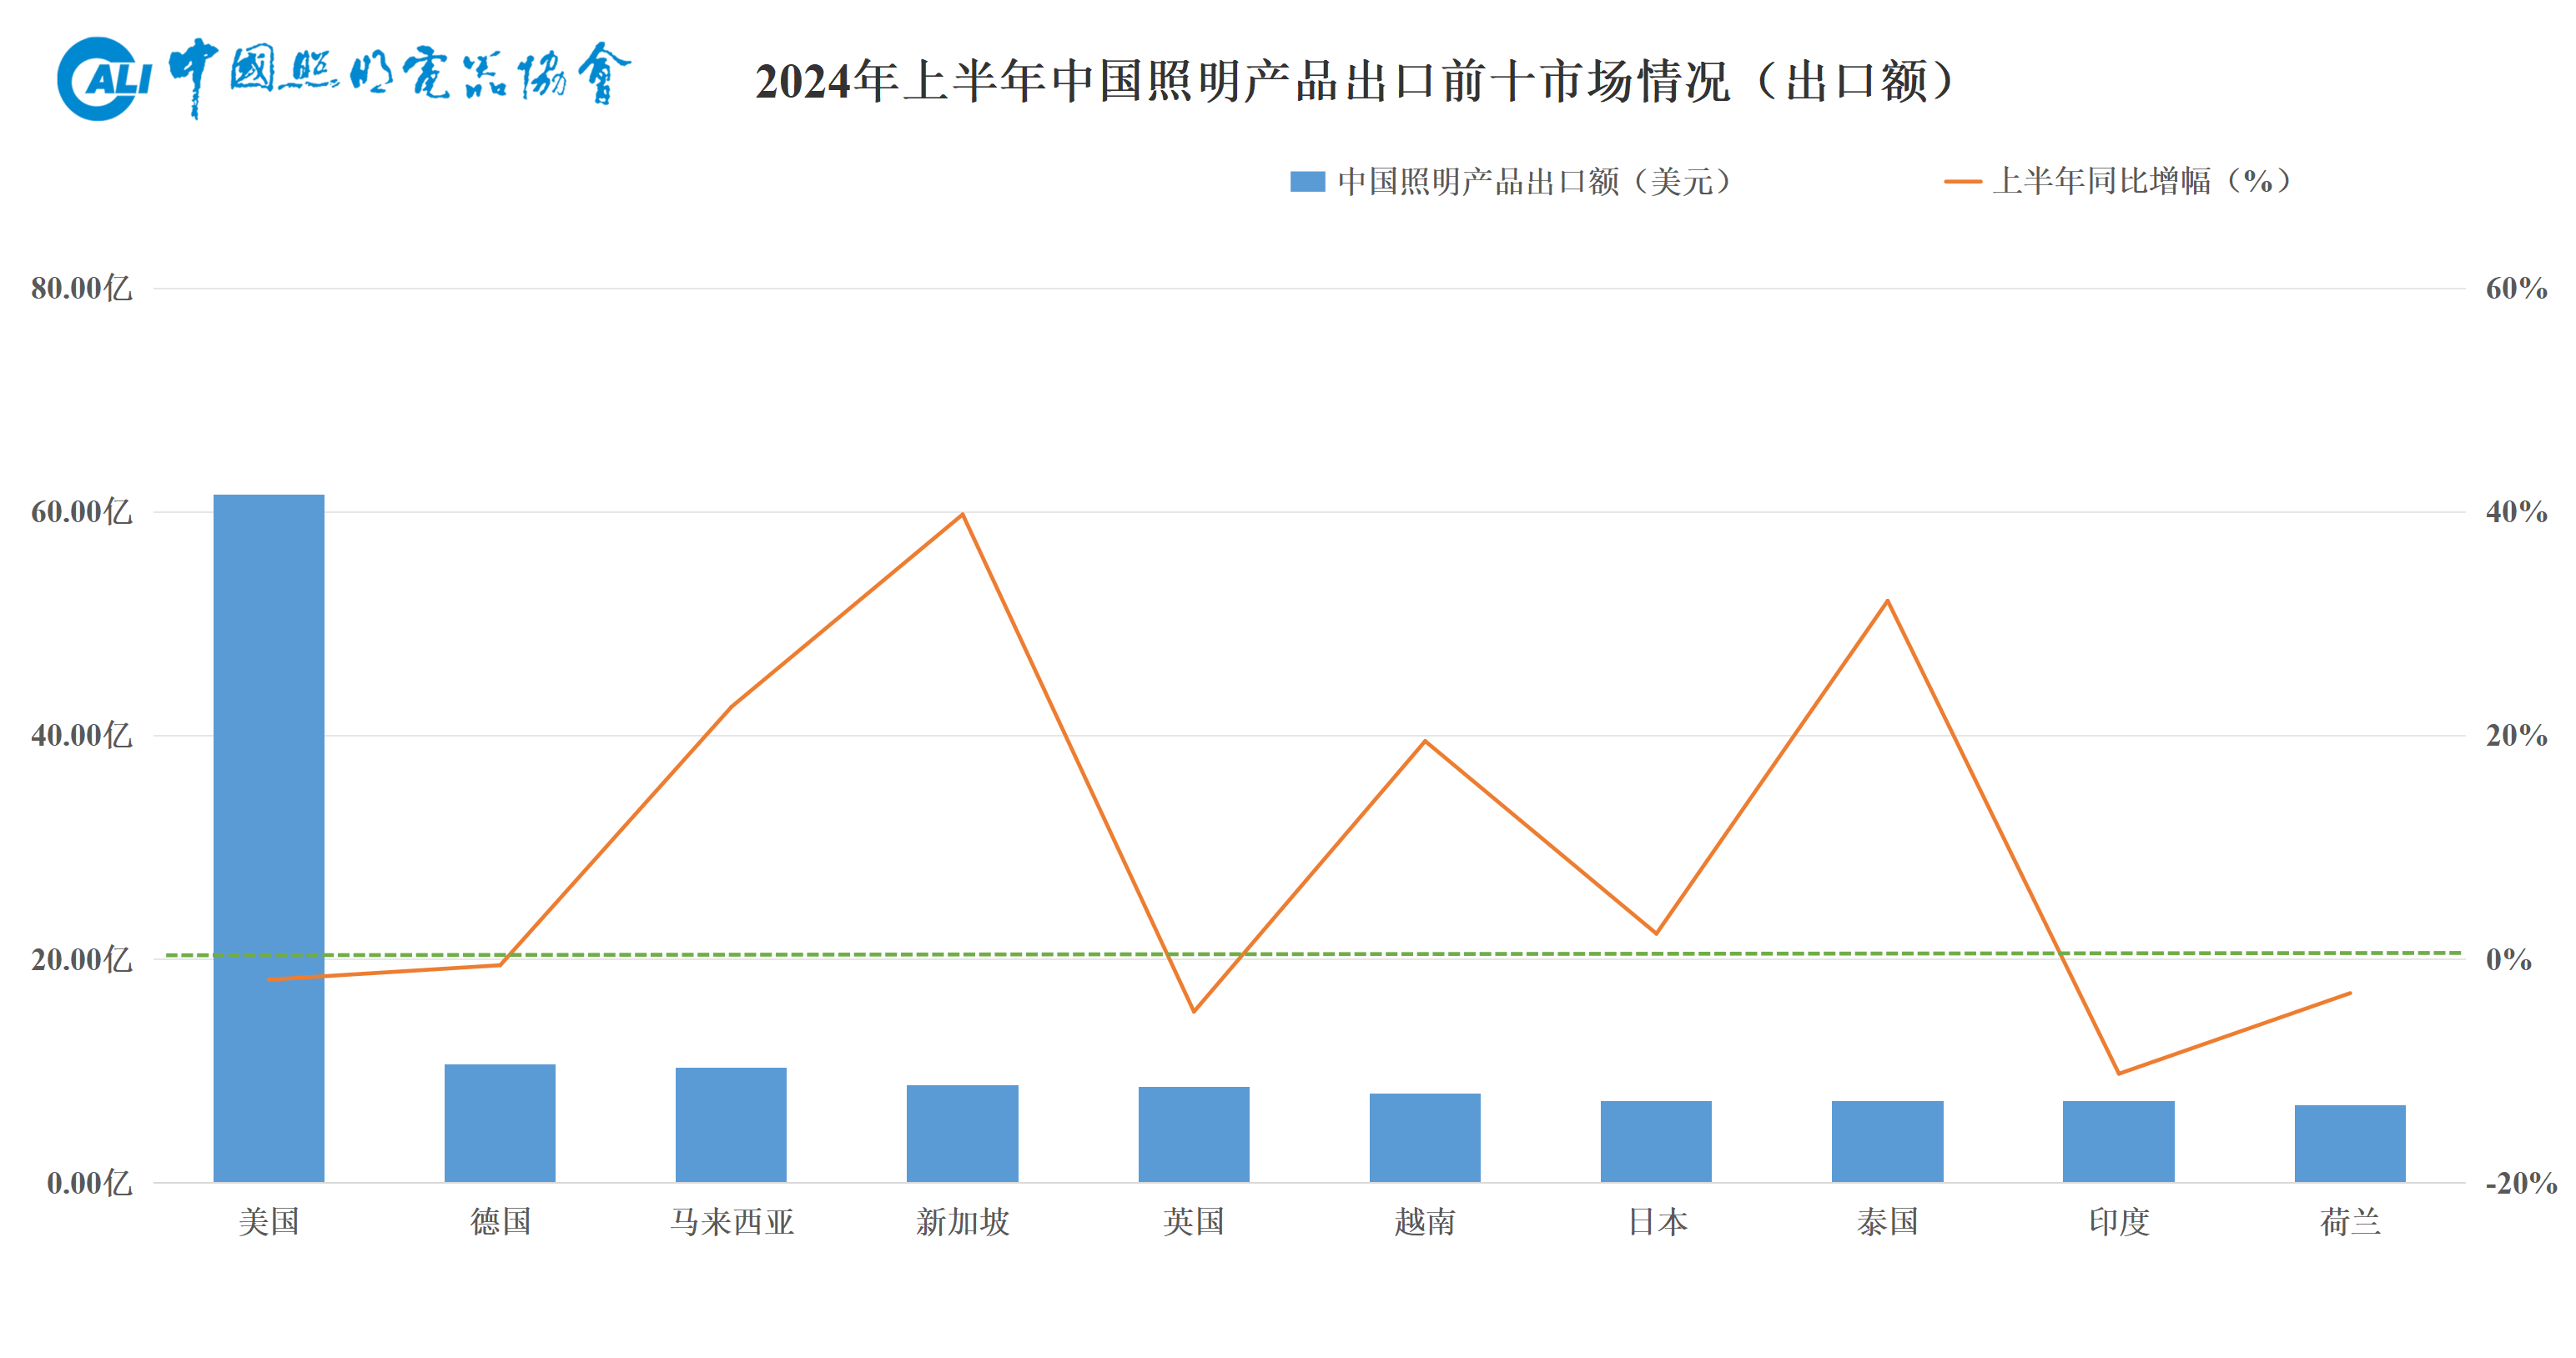Click the x-axis label 泰国
The image size is (2576, 1358).
pyautogui.click(x=1887, y=1221)
